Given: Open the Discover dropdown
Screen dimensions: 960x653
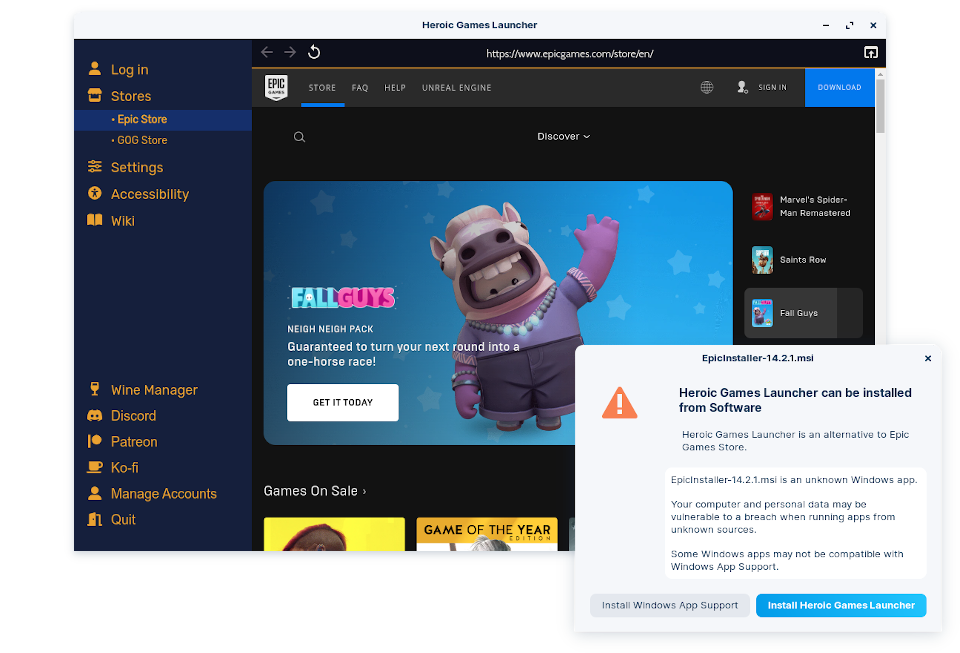Looking at the screenshot, I should 563,136.
